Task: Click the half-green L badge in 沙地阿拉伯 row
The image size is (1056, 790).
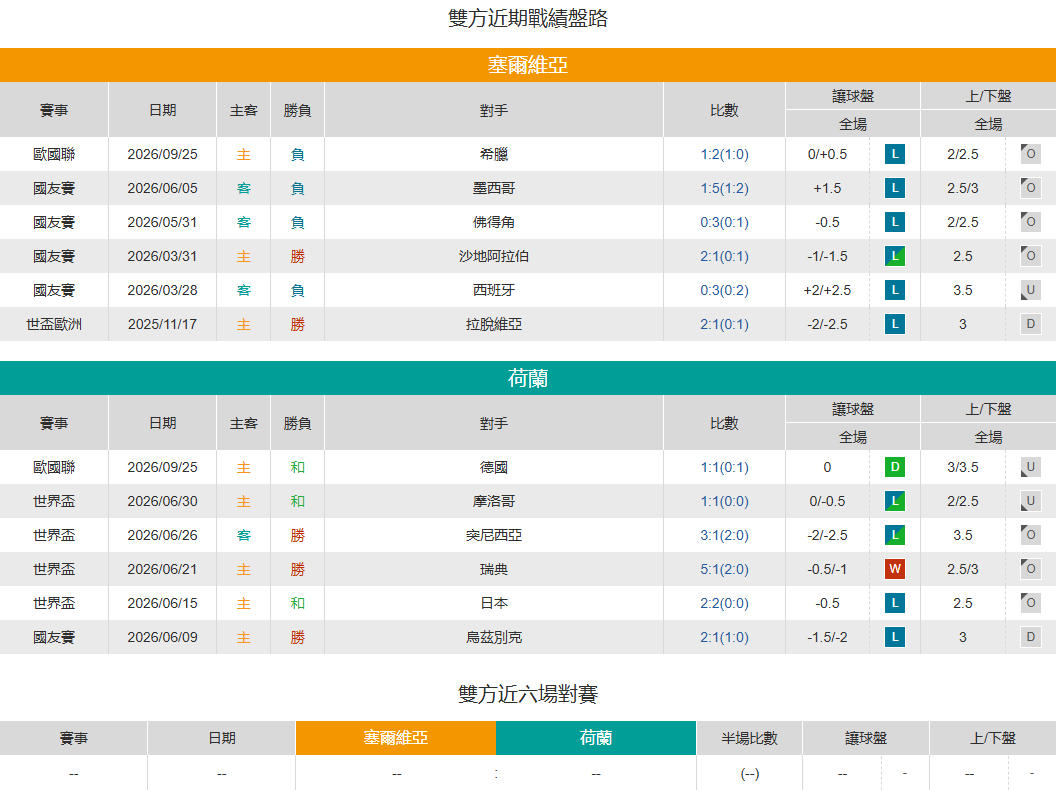Action: [894, 256]
